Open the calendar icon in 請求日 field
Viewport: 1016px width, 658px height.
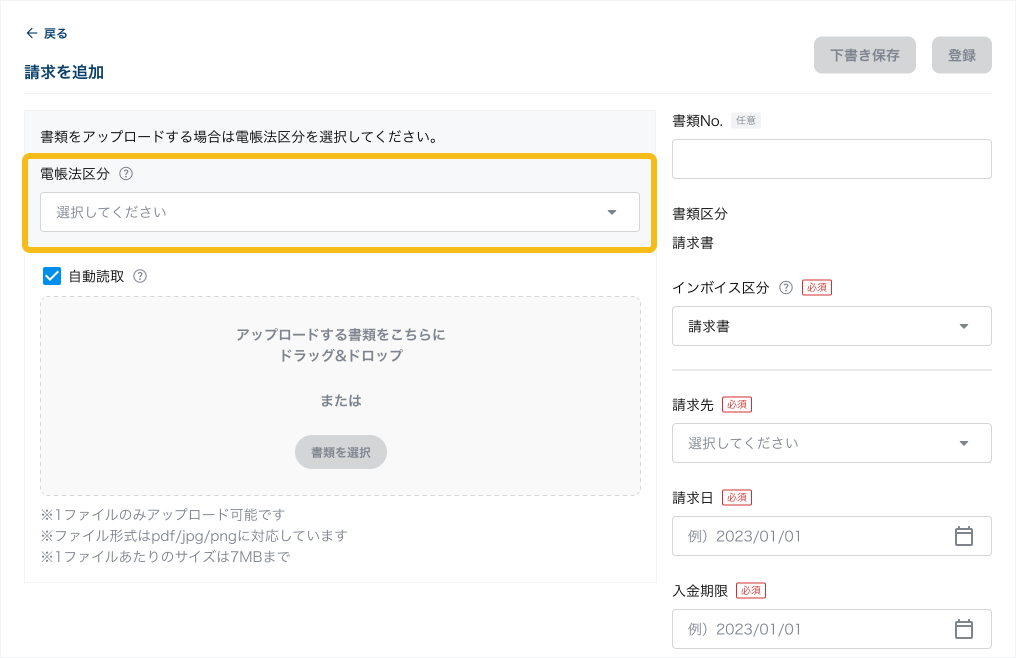(x=963, y=536)
